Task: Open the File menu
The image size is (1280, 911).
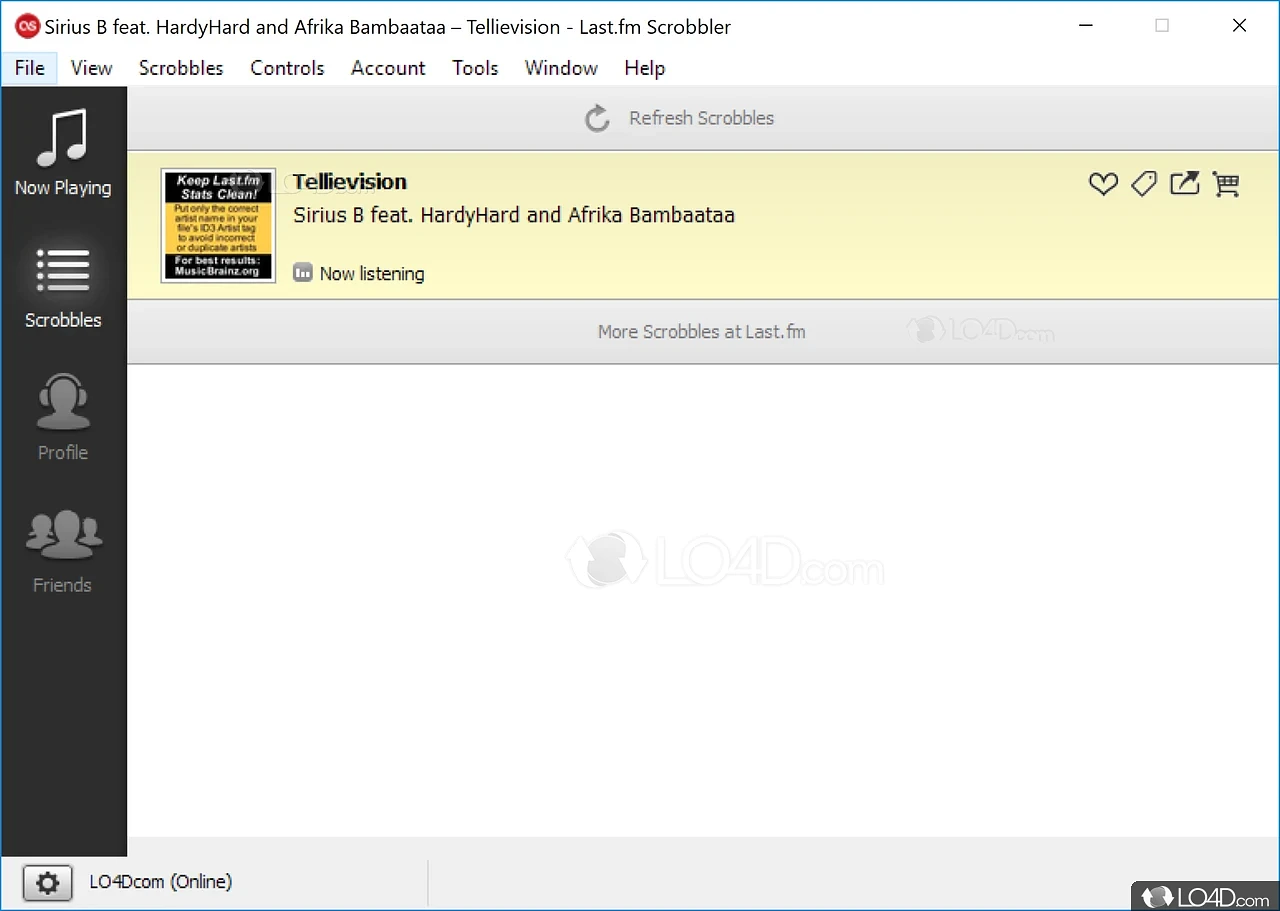Action: pyautogui.click(x=30, y=68)
